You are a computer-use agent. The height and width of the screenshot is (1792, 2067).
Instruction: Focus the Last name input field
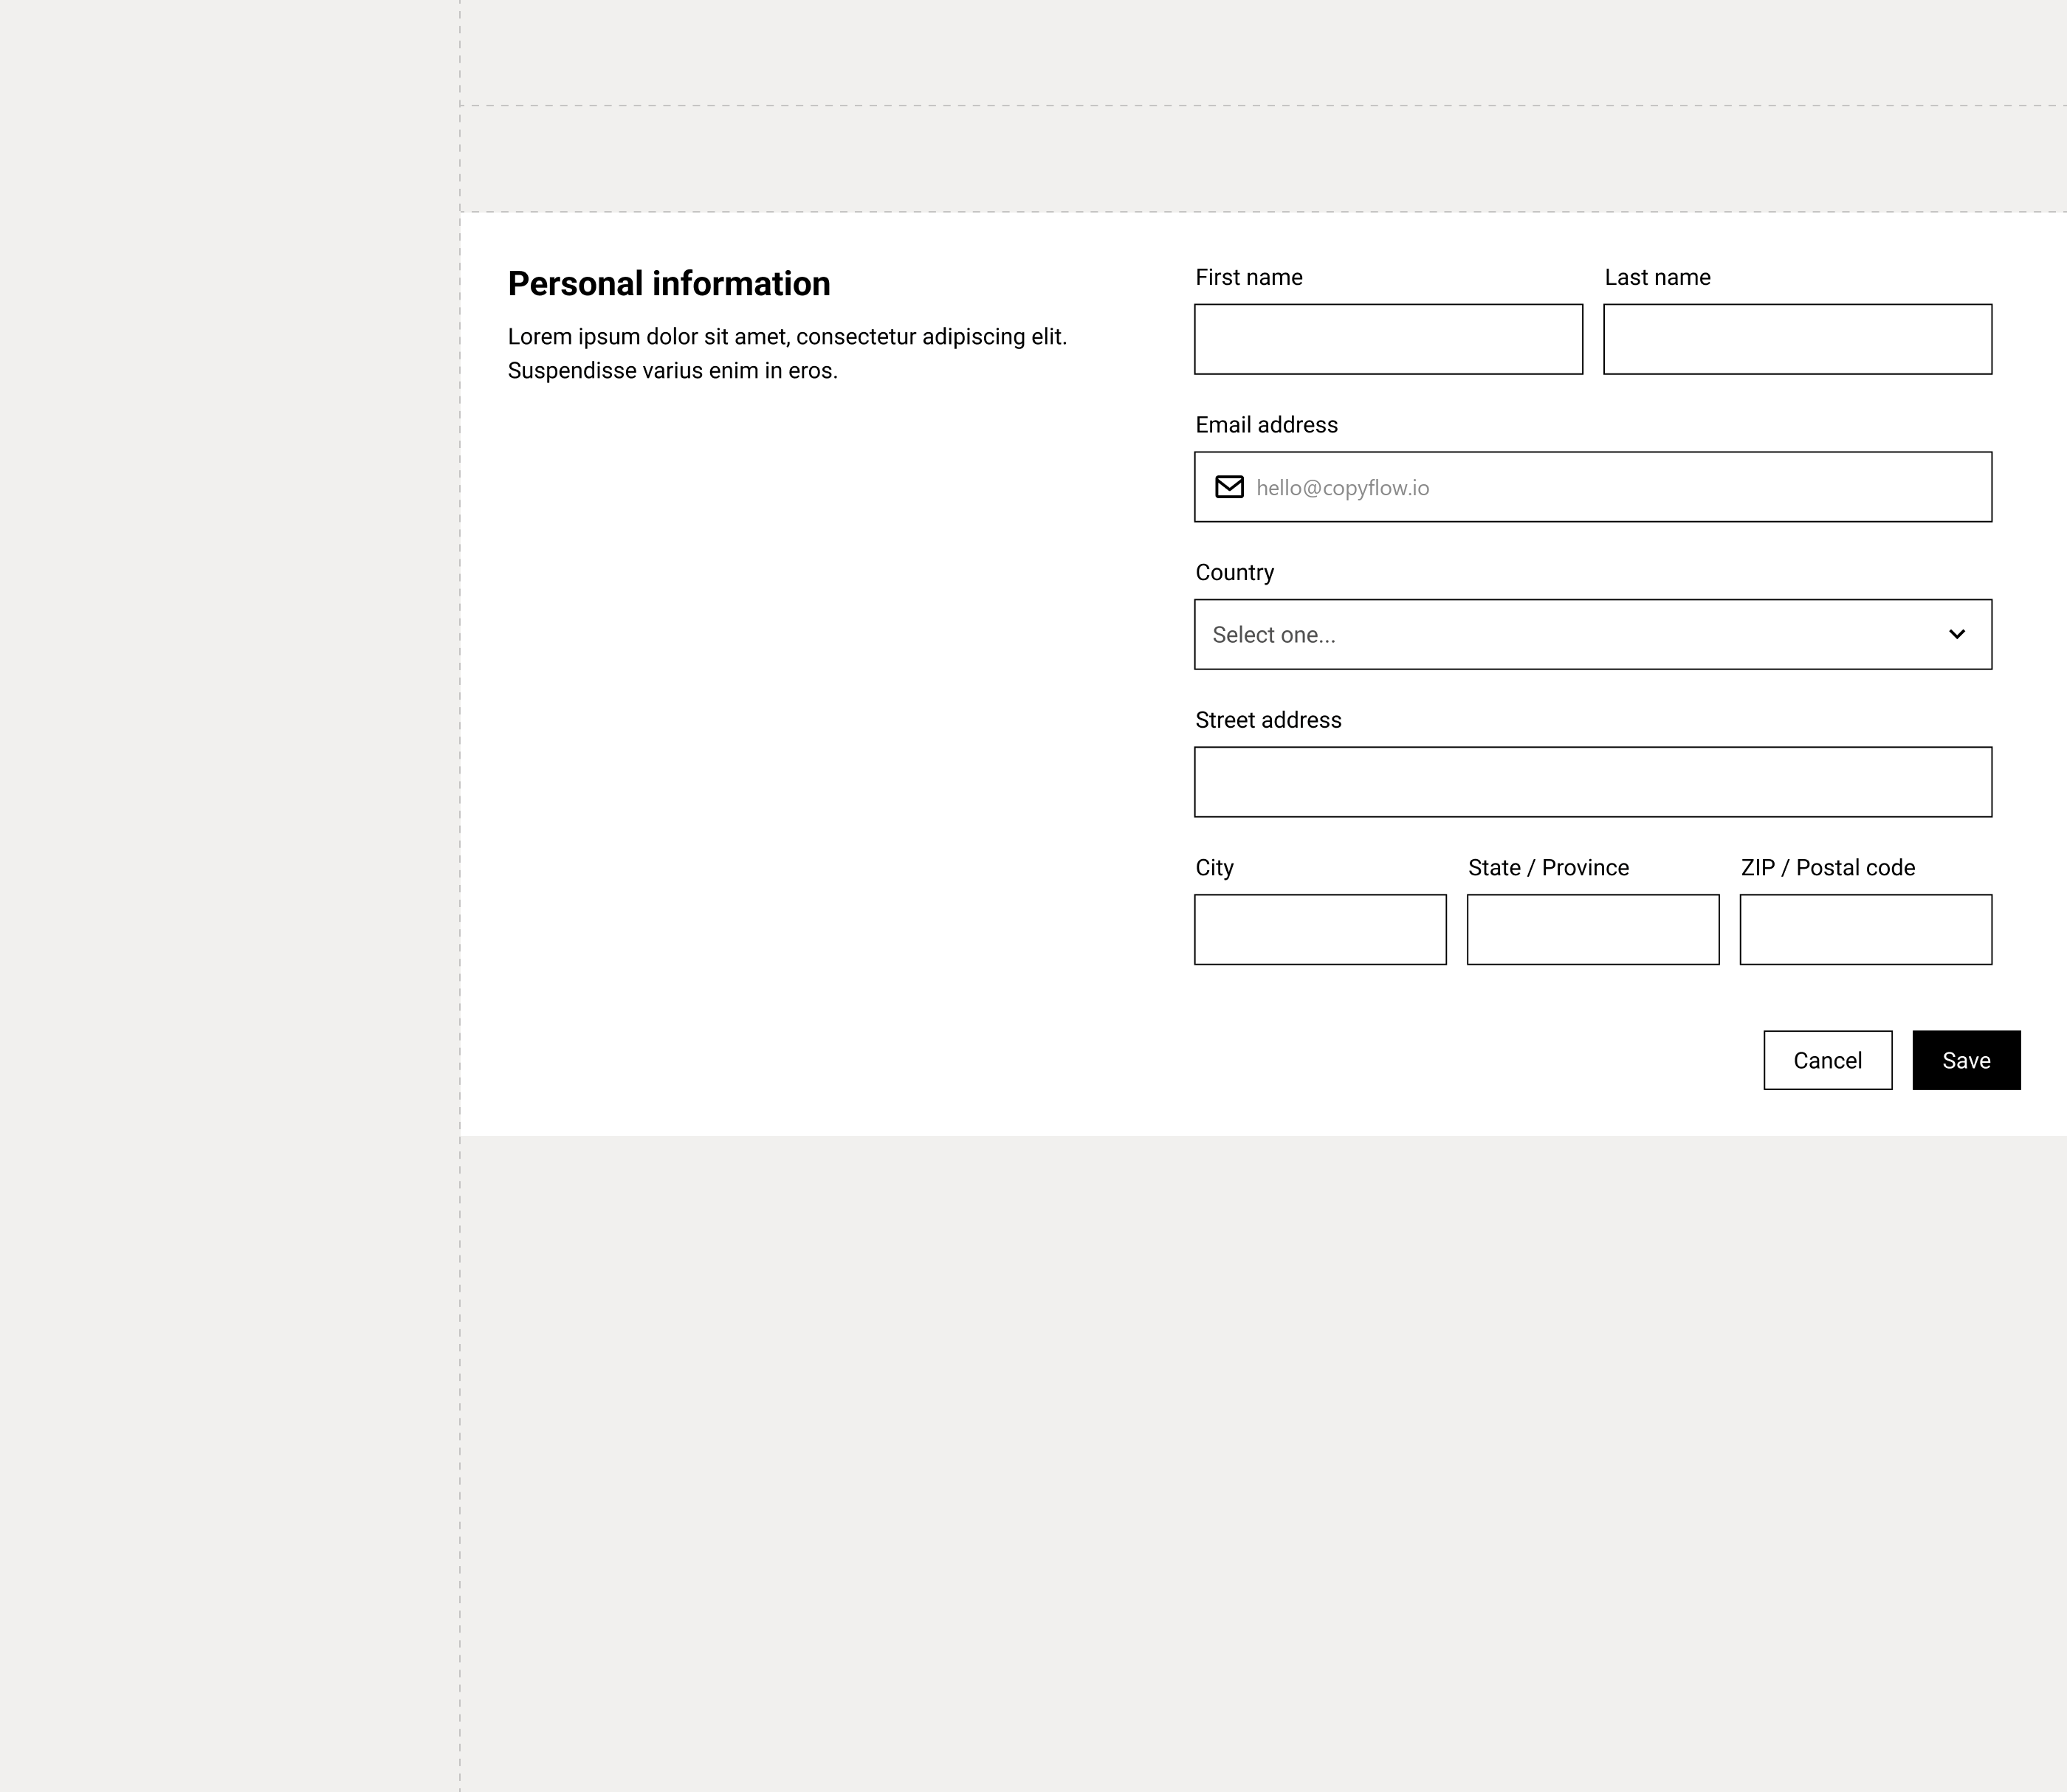[x=1798, y=339]
